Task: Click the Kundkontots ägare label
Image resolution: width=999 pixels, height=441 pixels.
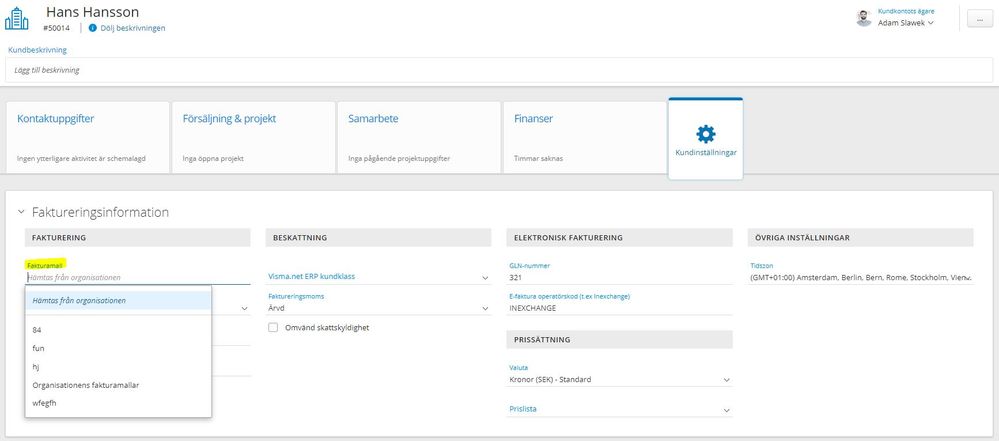Action: [906, 11]
